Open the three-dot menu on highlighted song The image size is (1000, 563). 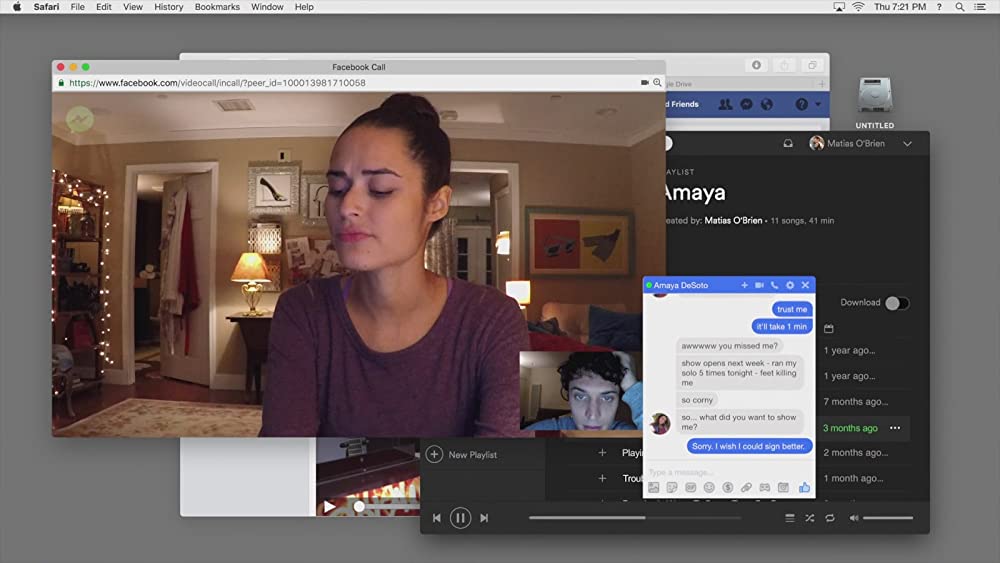pyautogui.click(x=895, y=428)
